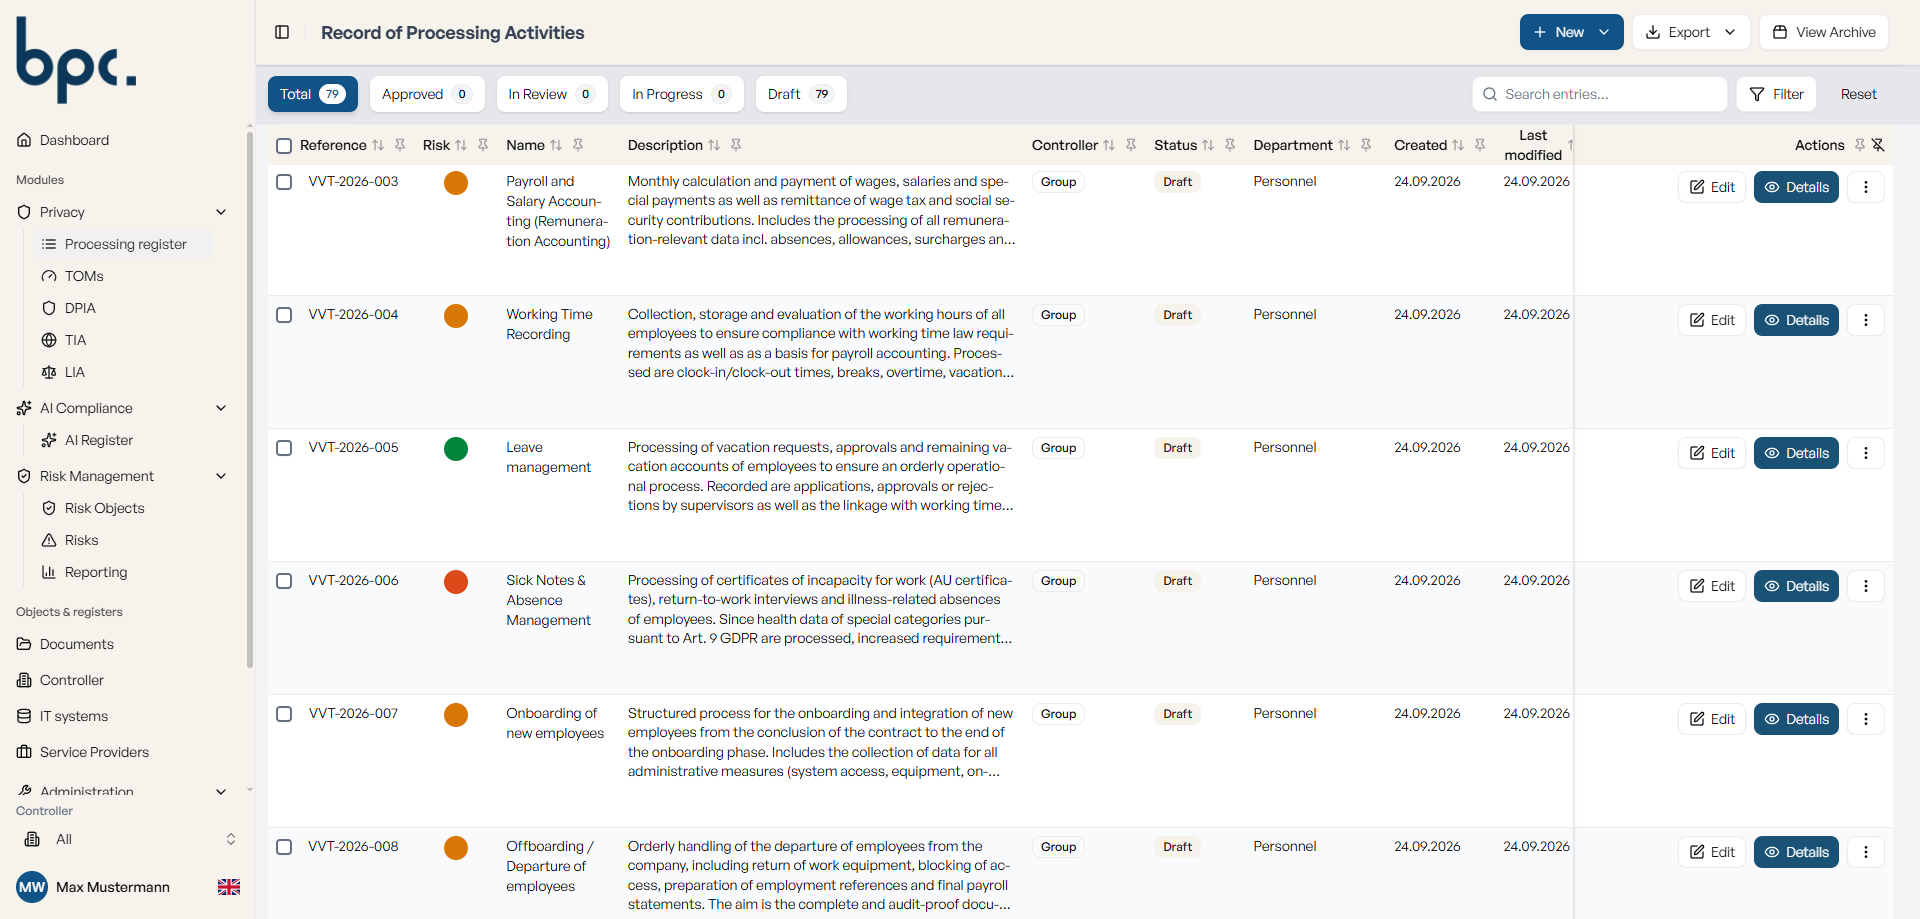Select the Approved tab

point(427,94)
